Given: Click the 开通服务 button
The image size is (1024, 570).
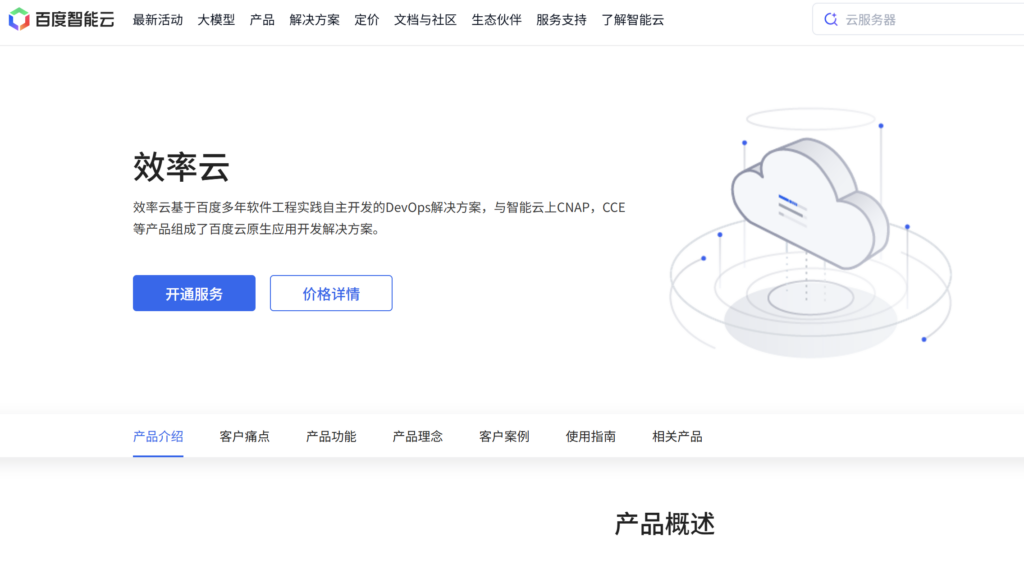Looking at the screenshot, I should tap(194, 293).
